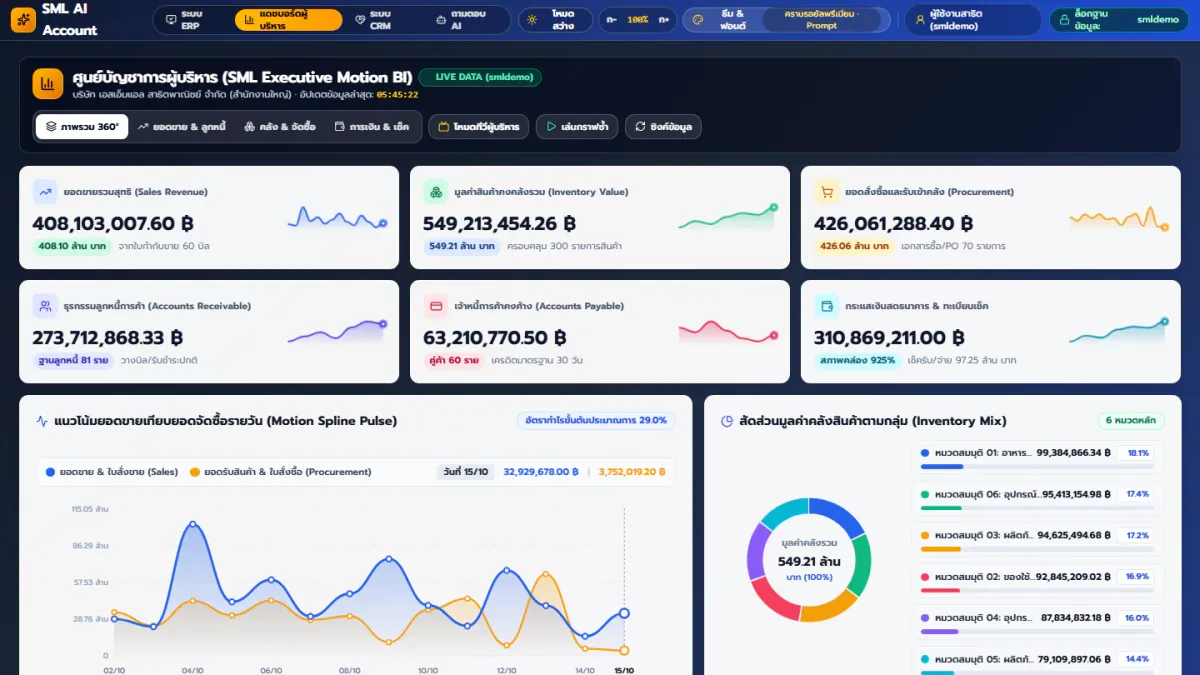
Task: Click the คู่ค้า 60 ราย red pill
Action: (455, 360)
